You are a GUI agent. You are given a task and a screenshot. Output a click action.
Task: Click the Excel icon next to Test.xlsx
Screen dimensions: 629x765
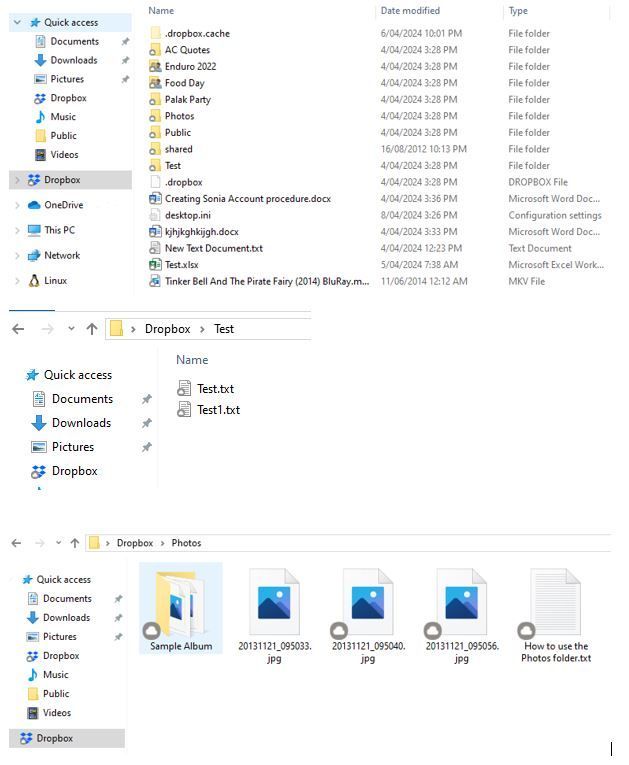point(155,265)
